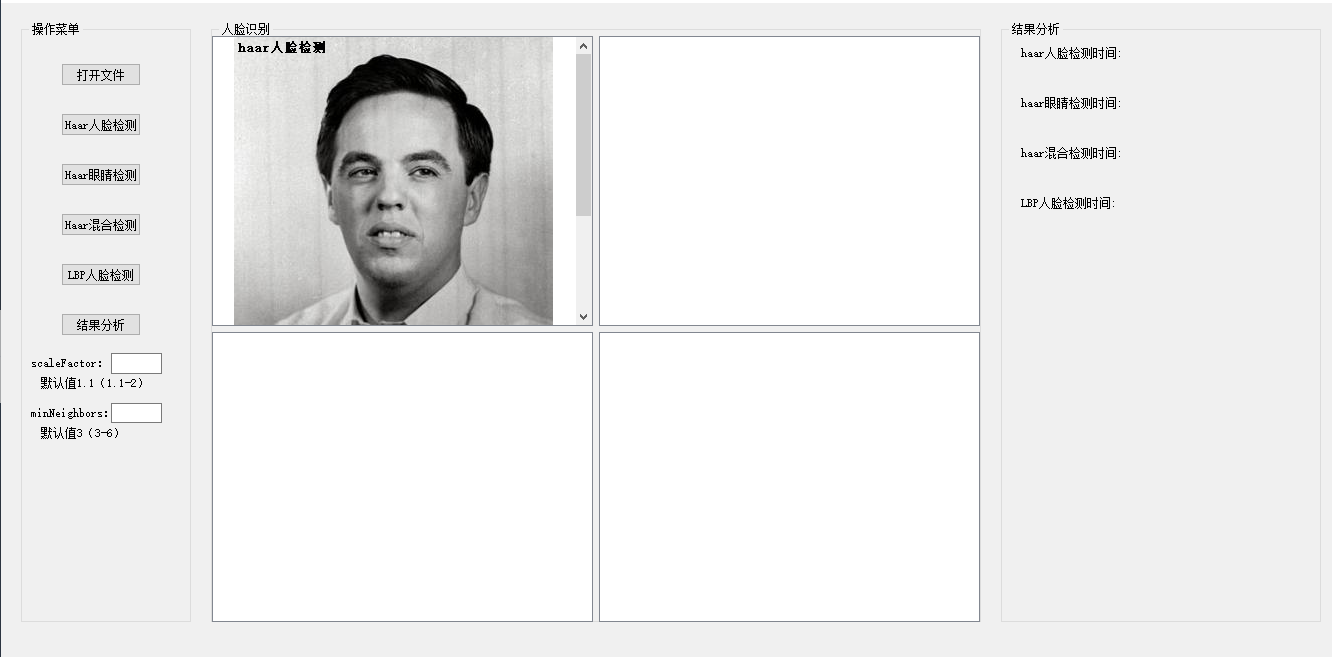This screenshot has width=1332, height=657.
Task: Click the empty top-right result panel
Action: click(x=789, y=181)
